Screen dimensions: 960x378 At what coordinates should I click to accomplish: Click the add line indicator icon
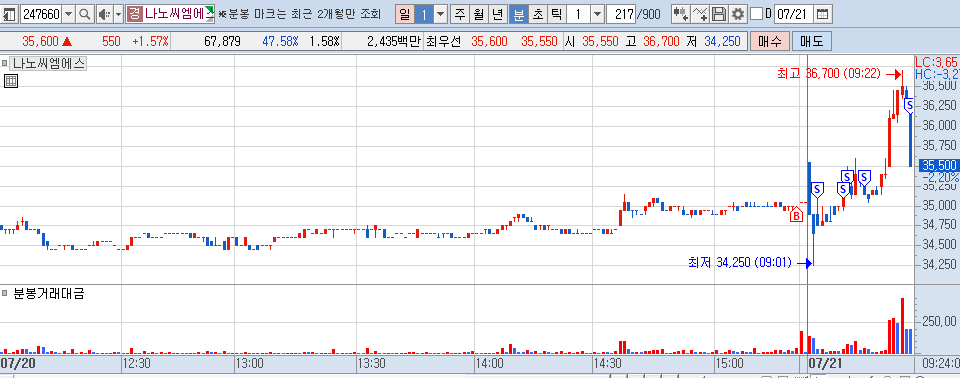(x=700, y=13)
